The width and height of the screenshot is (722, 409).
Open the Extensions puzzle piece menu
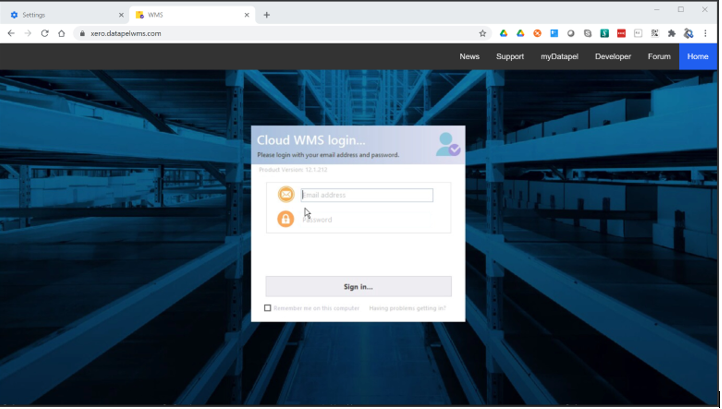point(671,33)
